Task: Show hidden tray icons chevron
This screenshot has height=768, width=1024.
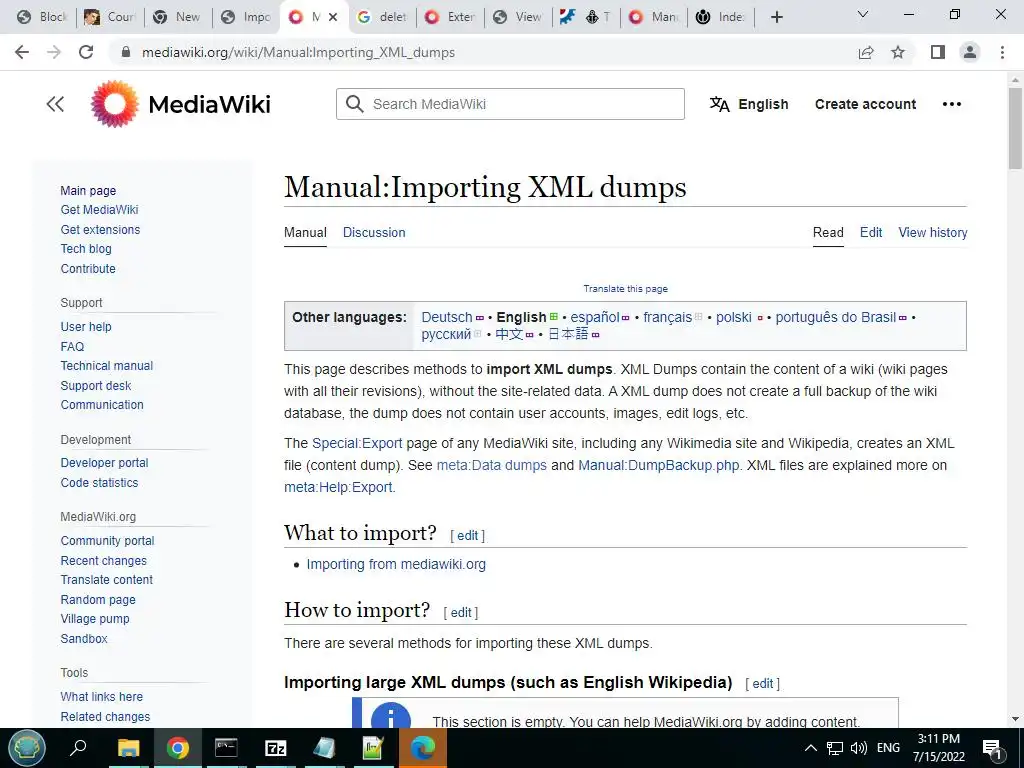Action: pyautogui.click(x=810, y=748)
